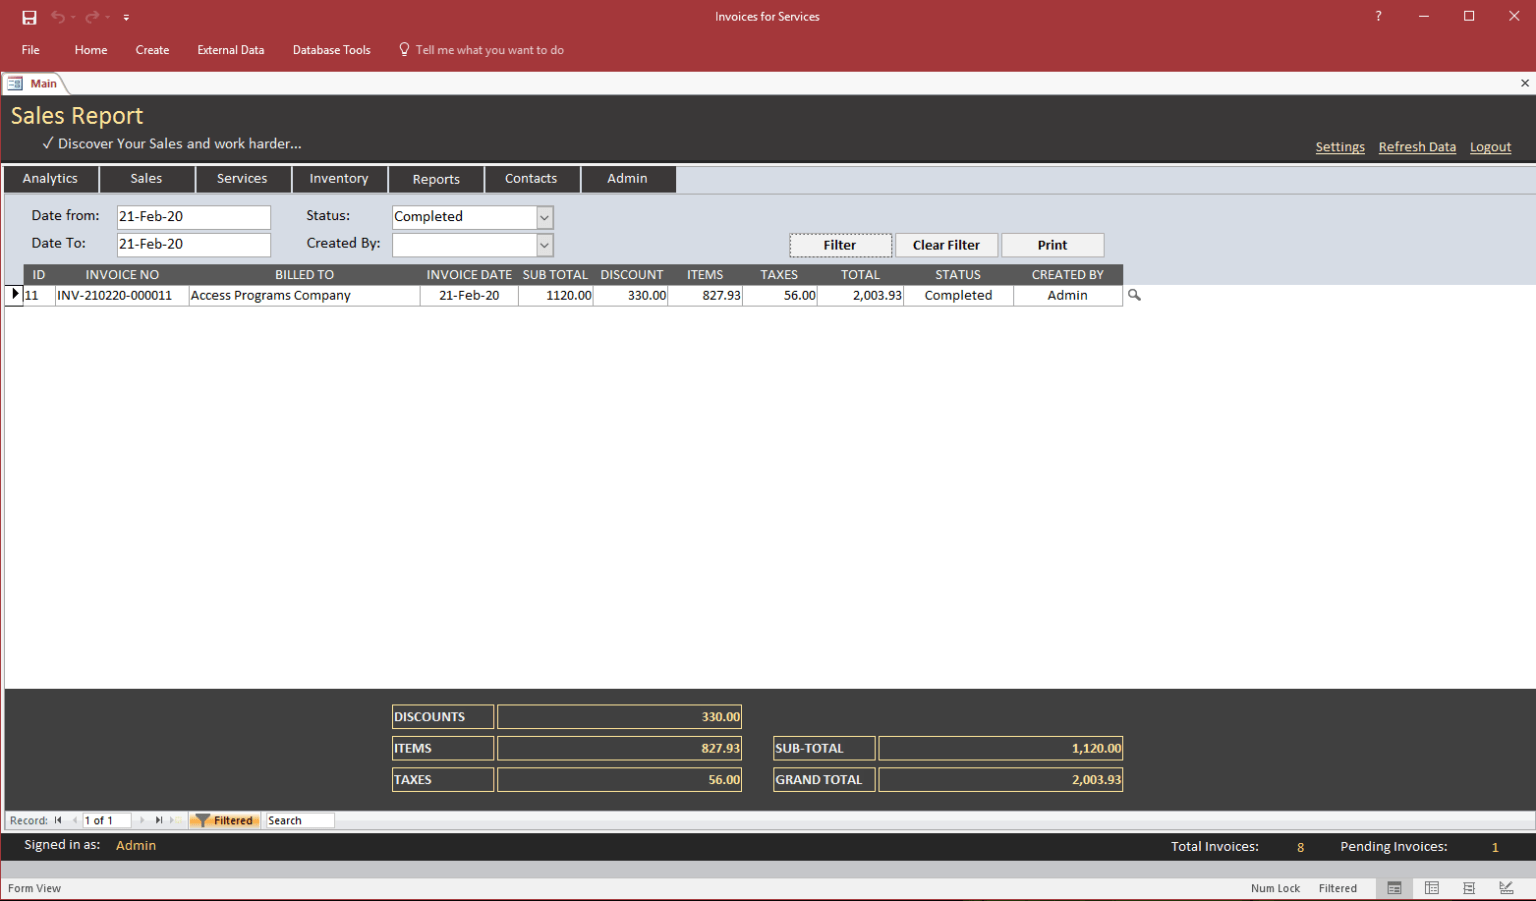Switch to the Services tab
Viewport: 1536px width, 901px height.
click(x=242, y=179)
